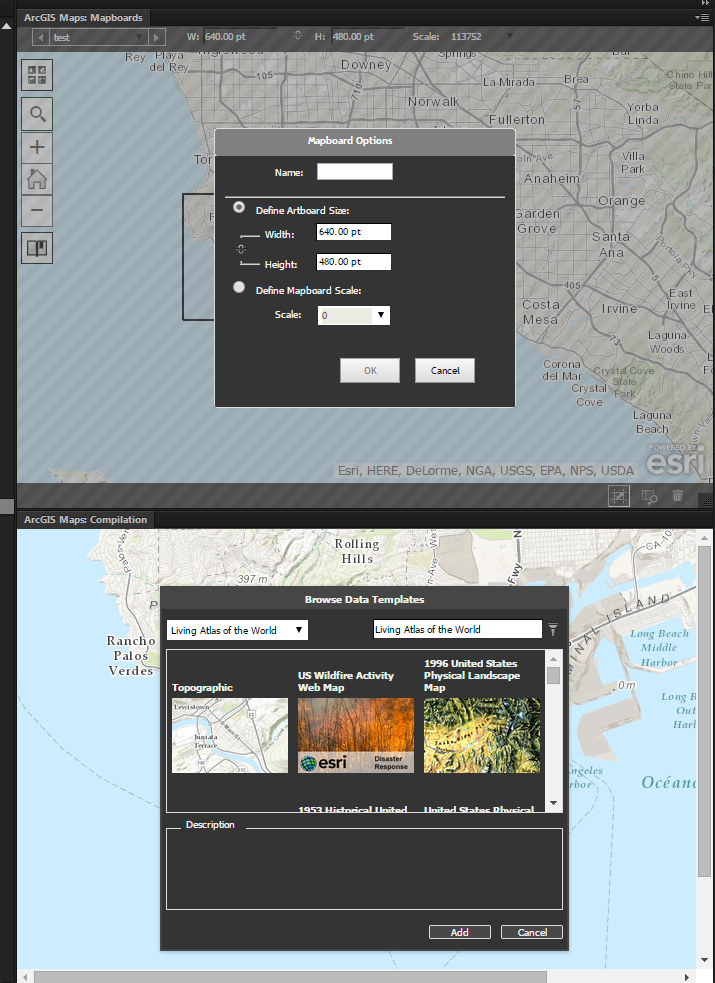Click Compilation panel vertical scrollbar

[704, 712]
